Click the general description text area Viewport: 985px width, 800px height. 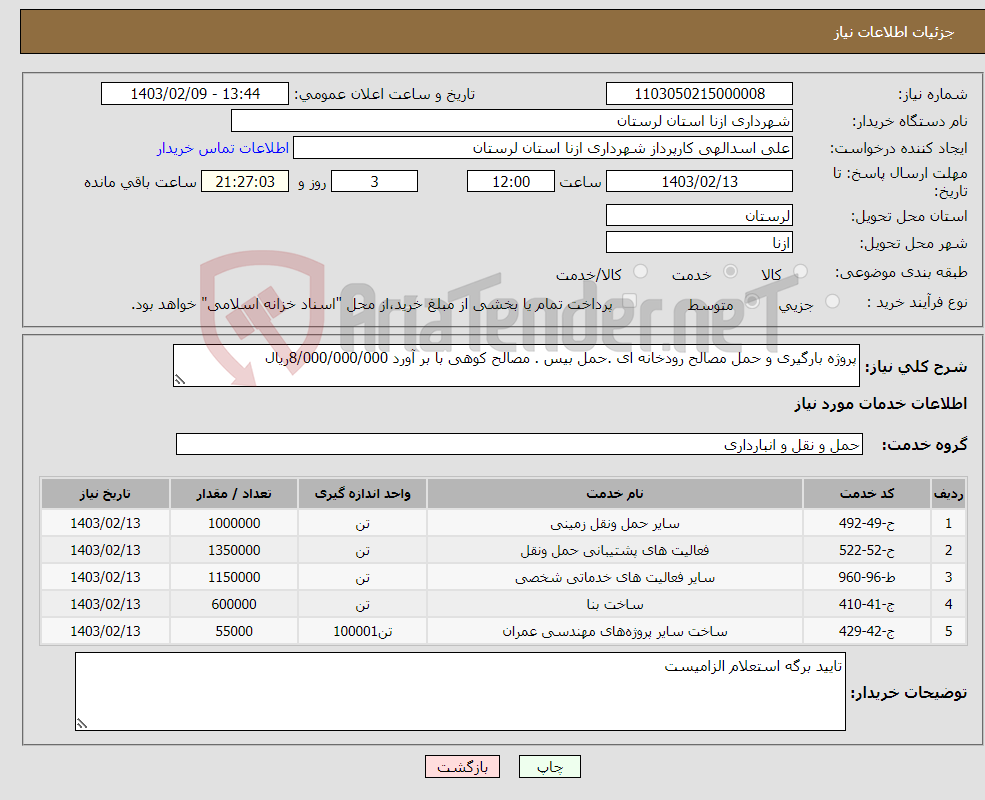(516, 365)
